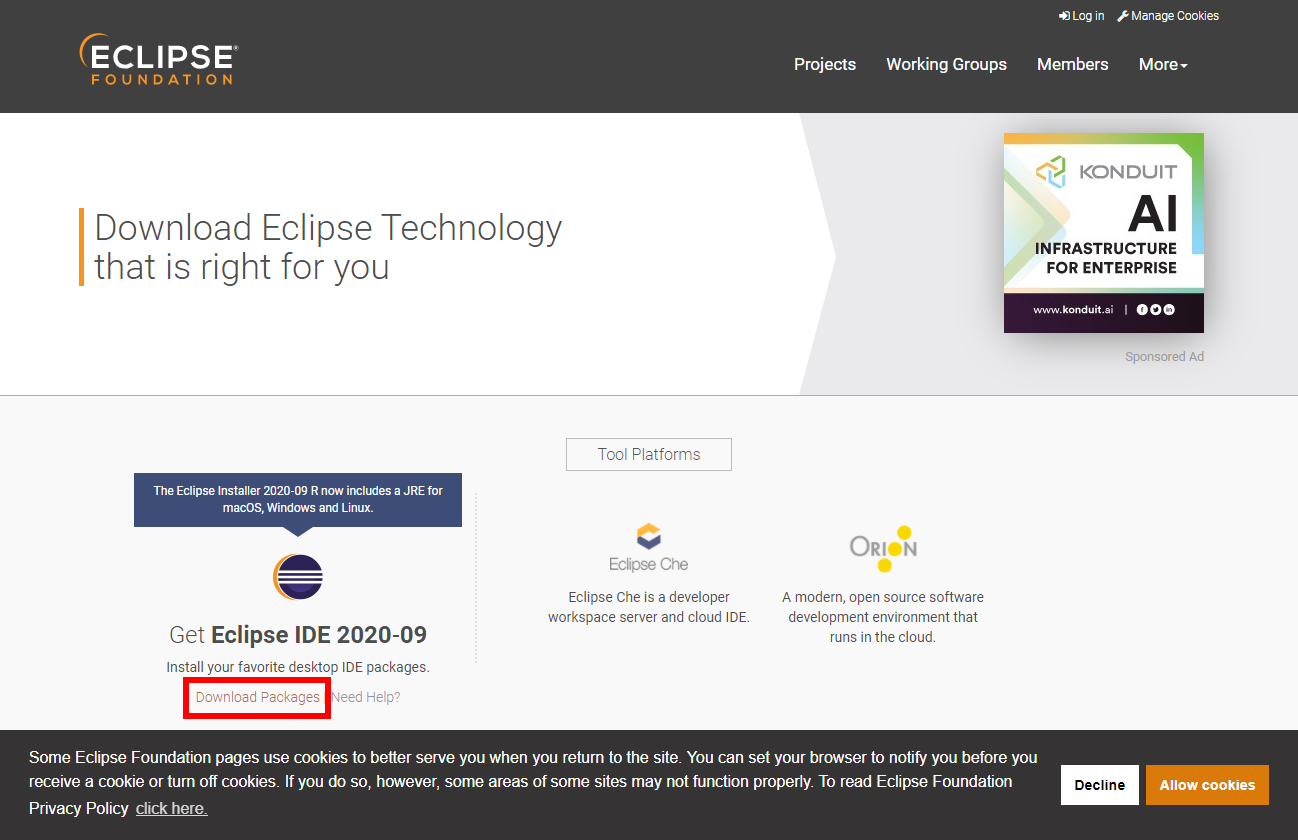Click the 'Get Eclipse IDE 2020-09' heading

click(298, 635)
